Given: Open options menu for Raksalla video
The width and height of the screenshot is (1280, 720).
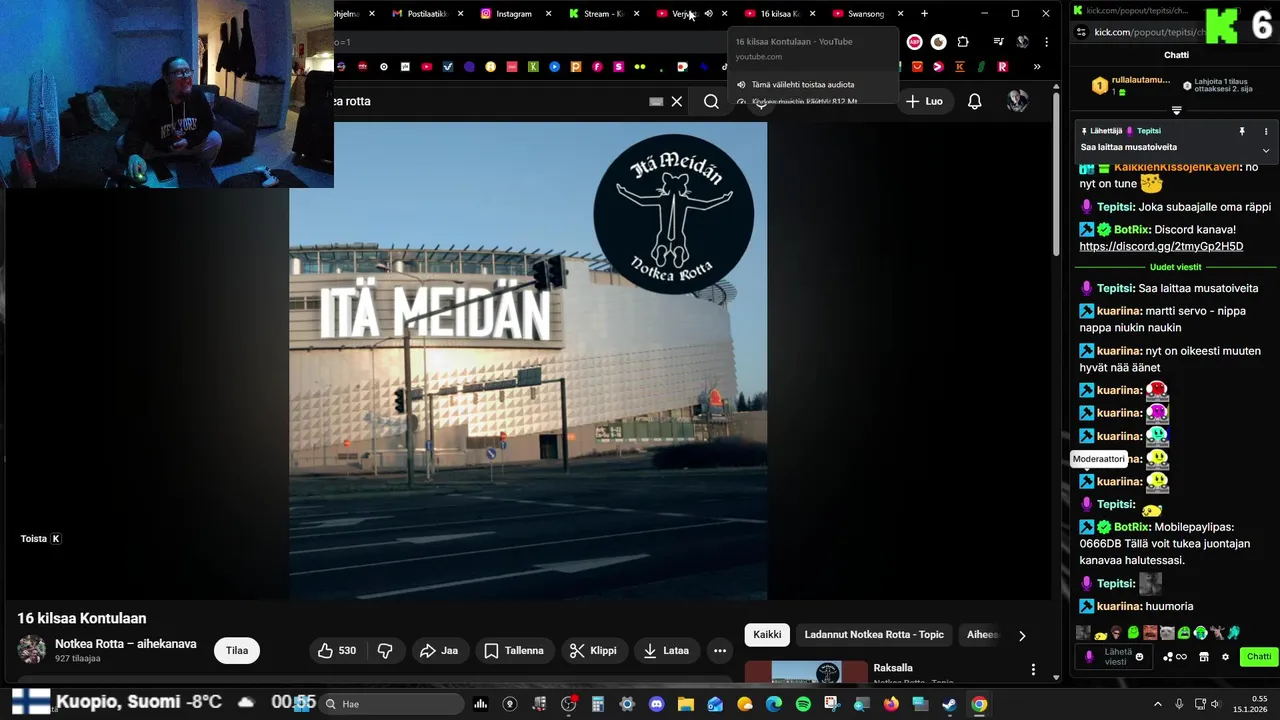Looking at the screenshot, I should click(1033, 669).
